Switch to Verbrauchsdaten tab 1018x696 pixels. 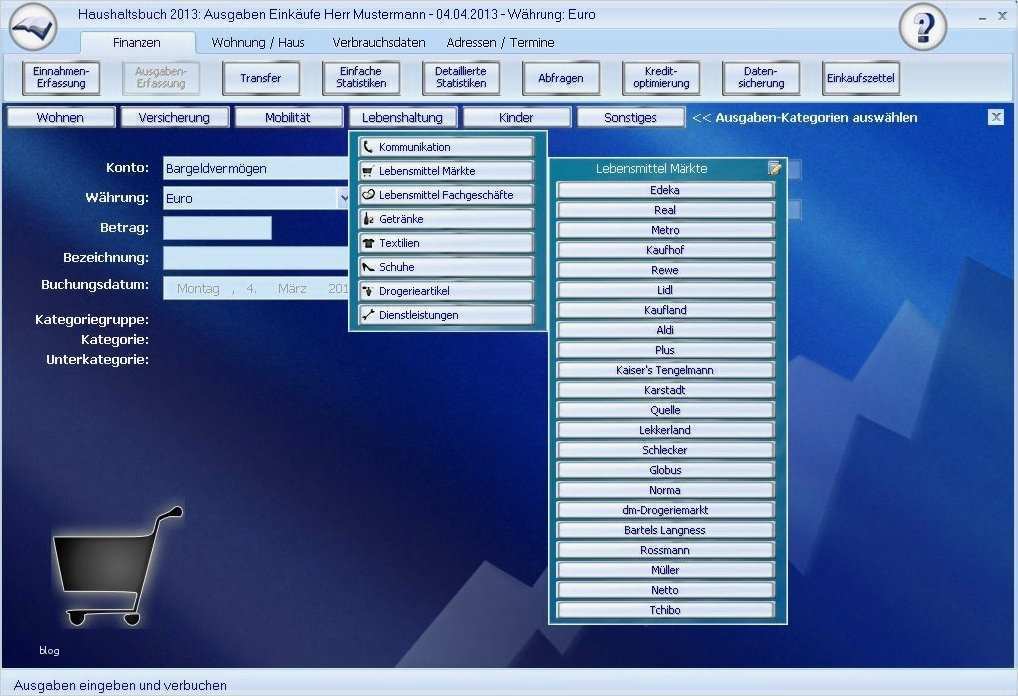point(379,43)
